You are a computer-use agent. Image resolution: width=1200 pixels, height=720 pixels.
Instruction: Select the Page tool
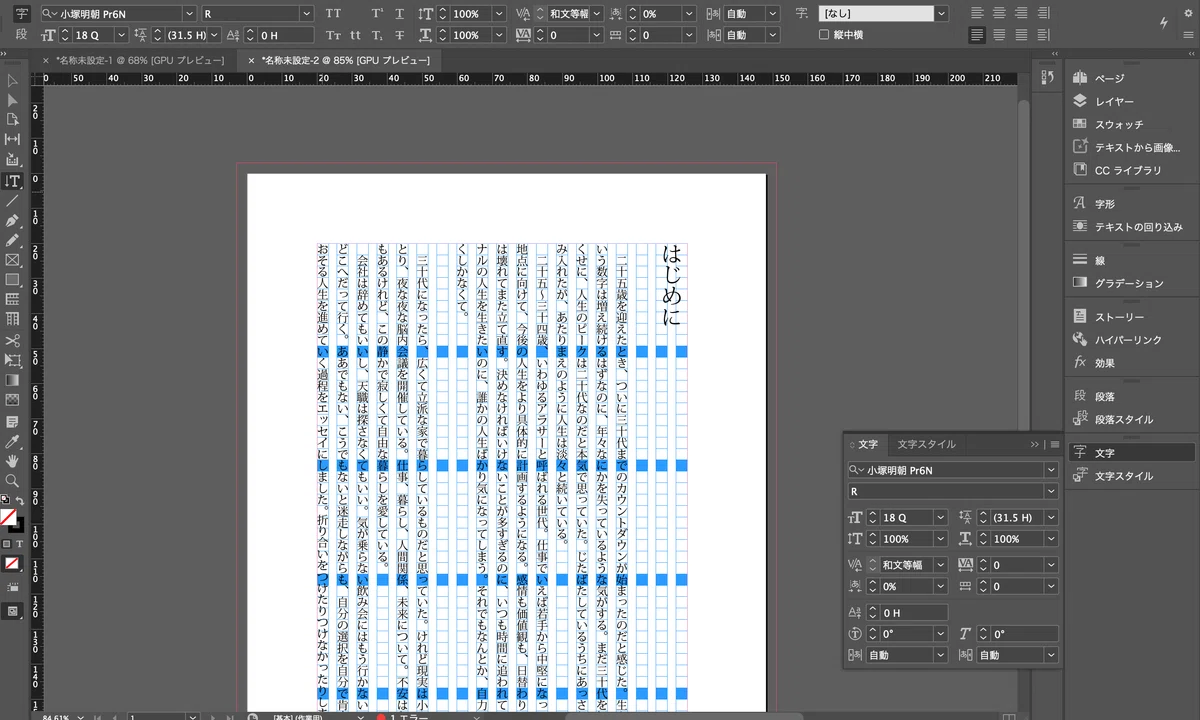point(12,119)
